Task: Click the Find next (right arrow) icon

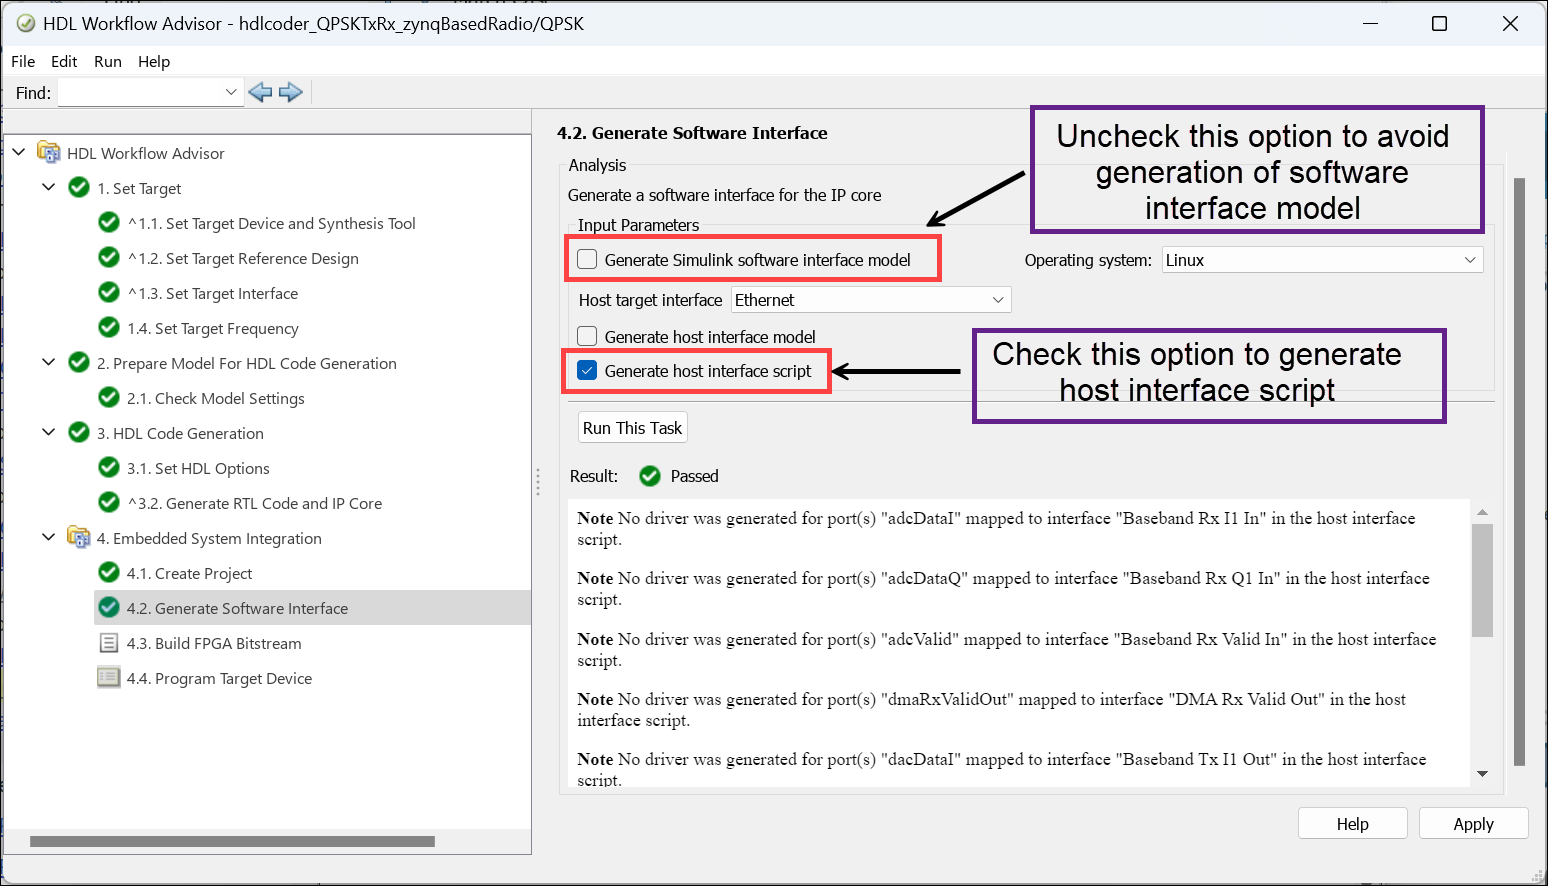Action: click(291, 93)
